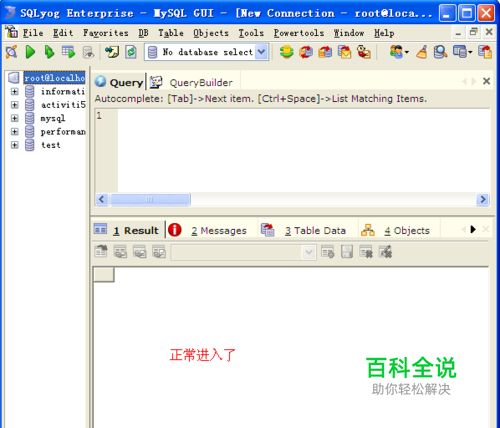Screen dimensions: 500x428
Task: Click the query formatter toolbar icon
Action: tap(112, 52)
